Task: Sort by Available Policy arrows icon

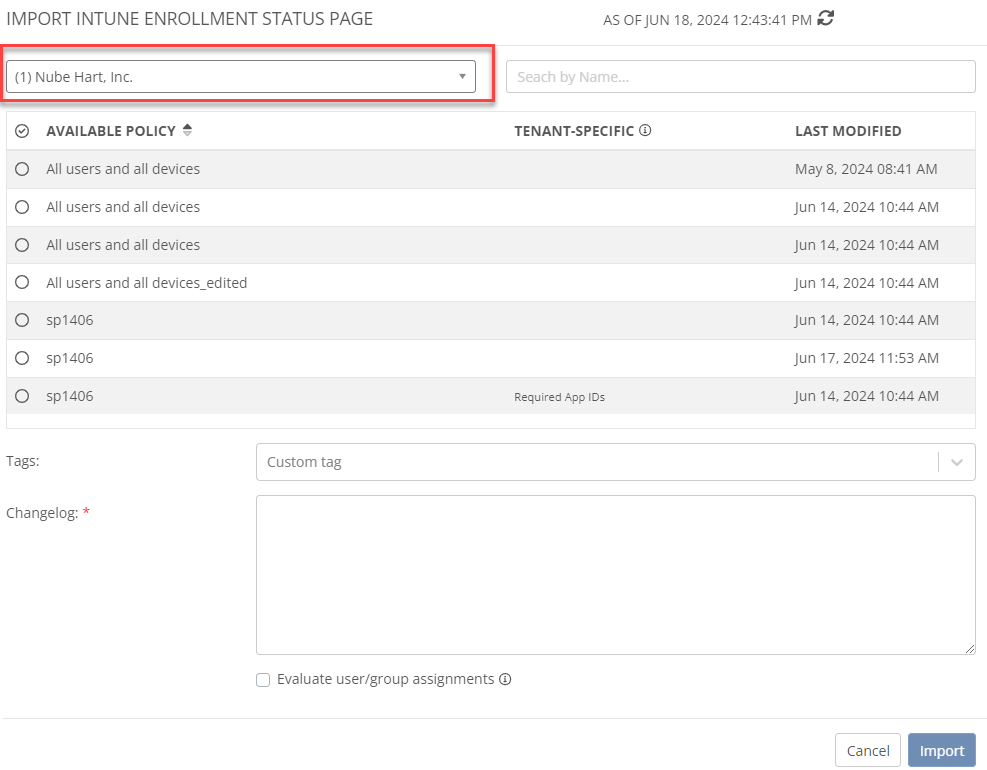Action: [x=187, y=130]
